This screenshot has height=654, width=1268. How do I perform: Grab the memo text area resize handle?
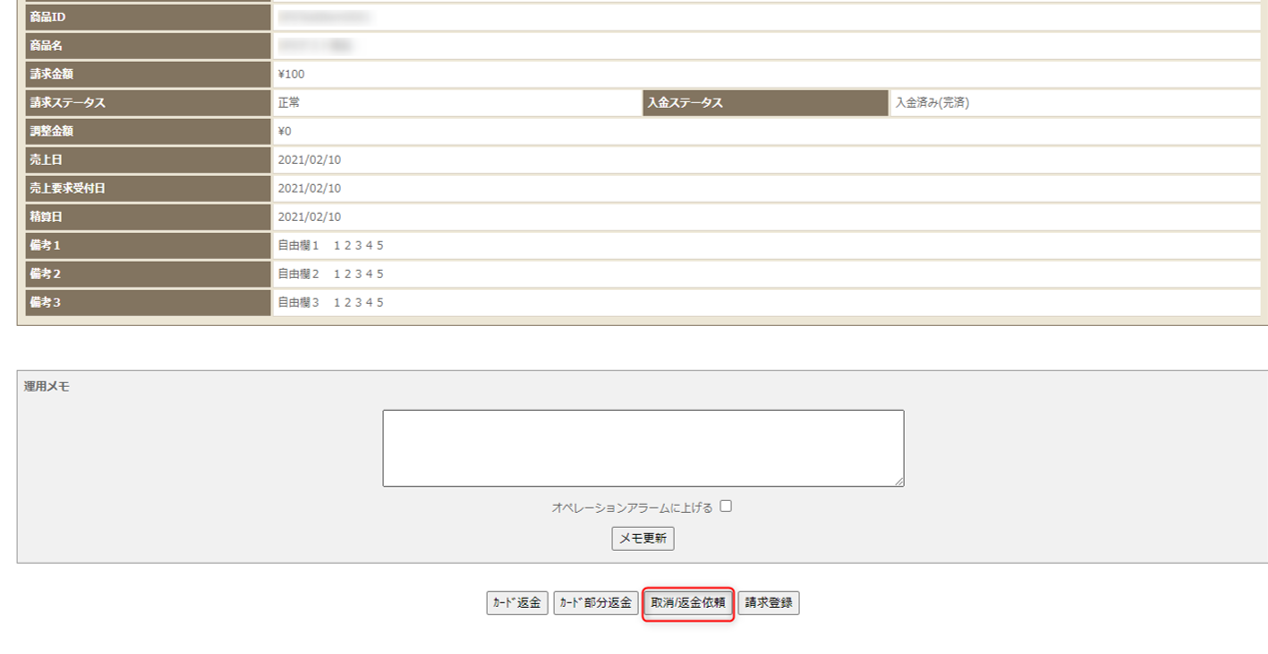[x=899, y=482]
